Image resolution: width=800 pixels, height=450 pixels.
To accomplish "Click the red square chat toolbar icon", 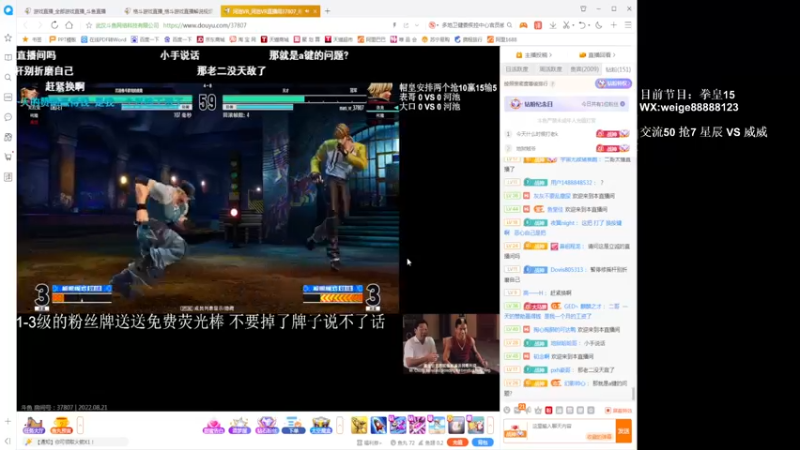I will [548, 410].
